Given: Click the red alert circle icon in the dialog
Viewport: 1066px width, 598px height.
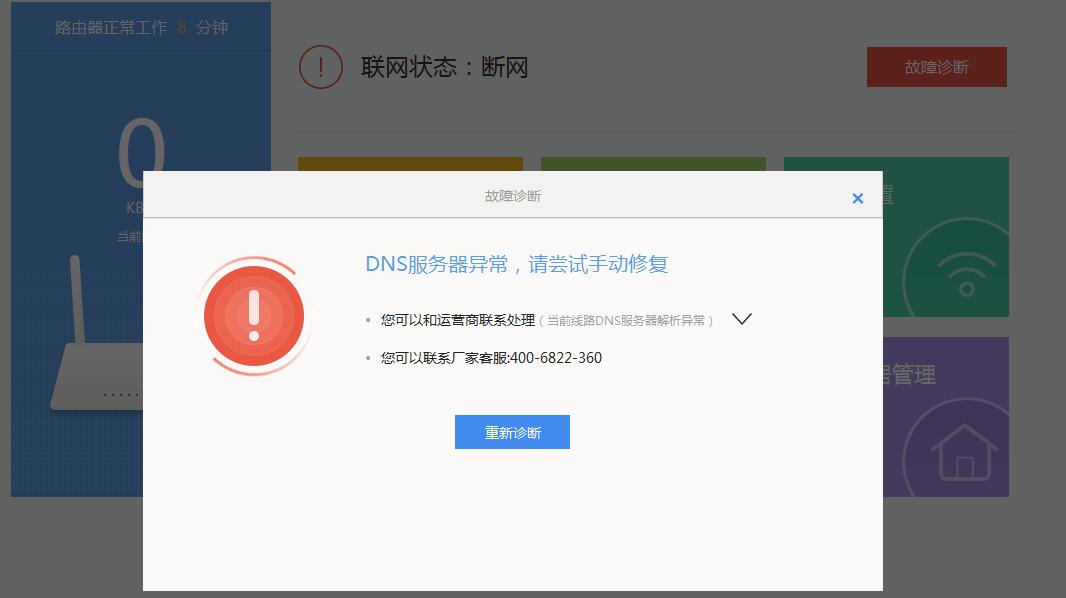Looking at the screenshot, I should click(256, 313).
